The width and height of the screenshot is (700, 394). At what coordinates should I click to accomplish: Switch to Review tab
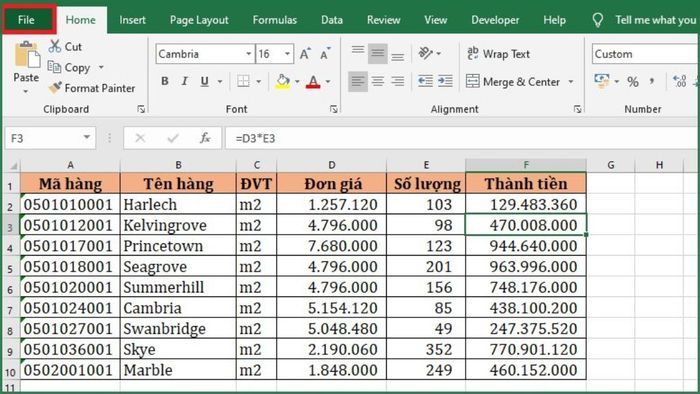(x=383, y=20)
